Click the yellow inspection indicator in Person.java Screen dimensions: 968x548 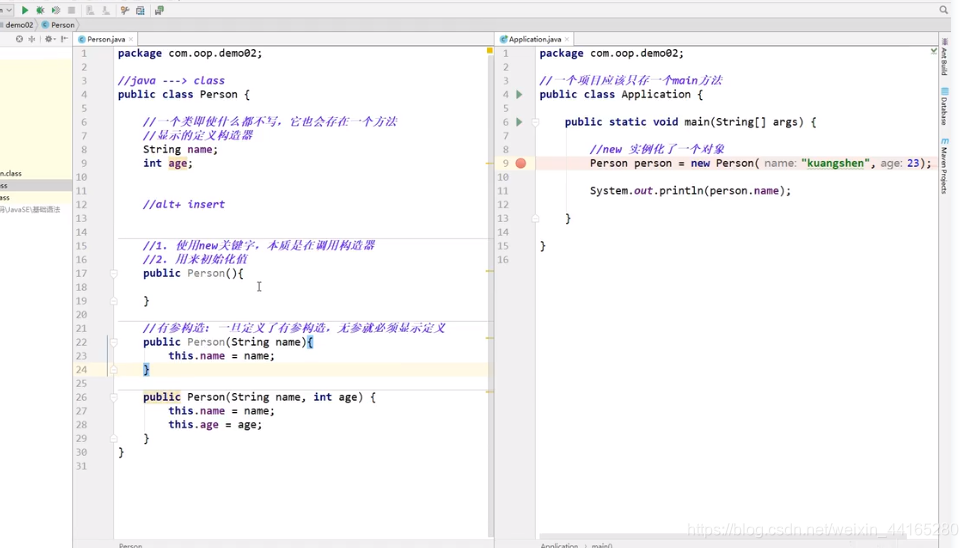[490, 51]
